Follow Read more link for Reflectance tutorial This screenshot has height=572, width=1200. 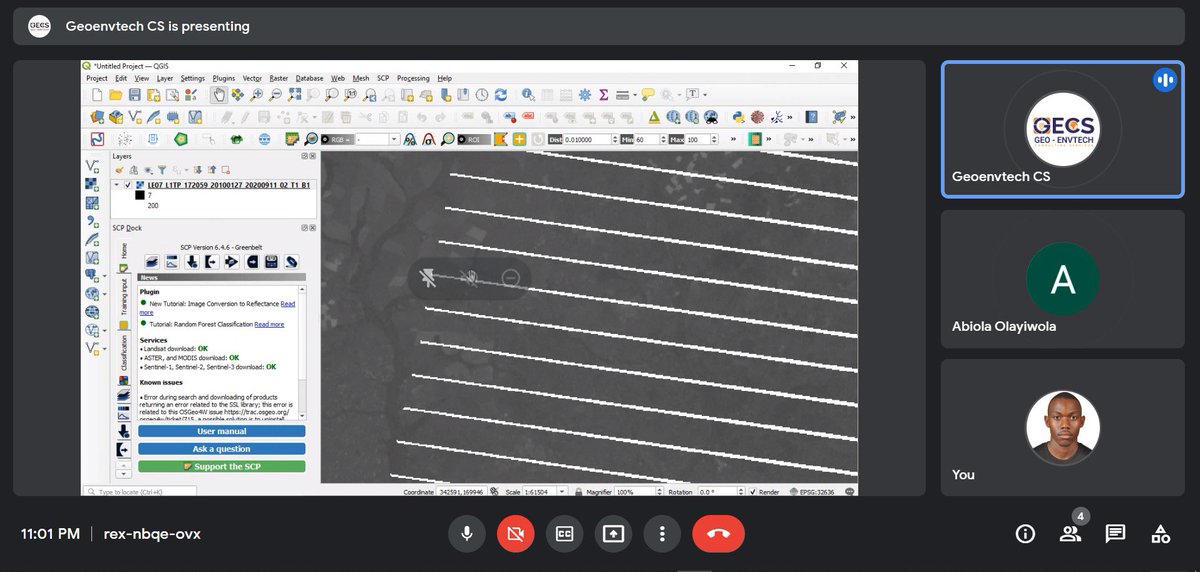click(287, 303)
